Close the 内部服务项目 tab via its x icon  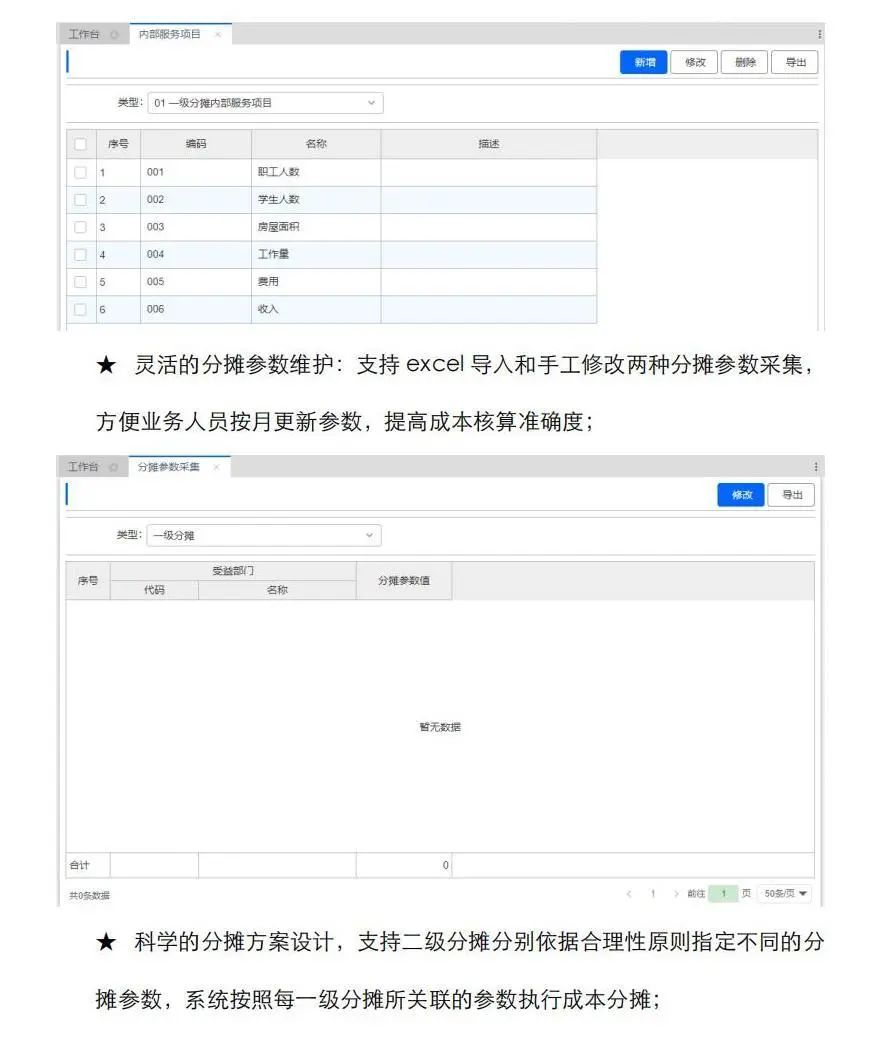tap(218, 35)
